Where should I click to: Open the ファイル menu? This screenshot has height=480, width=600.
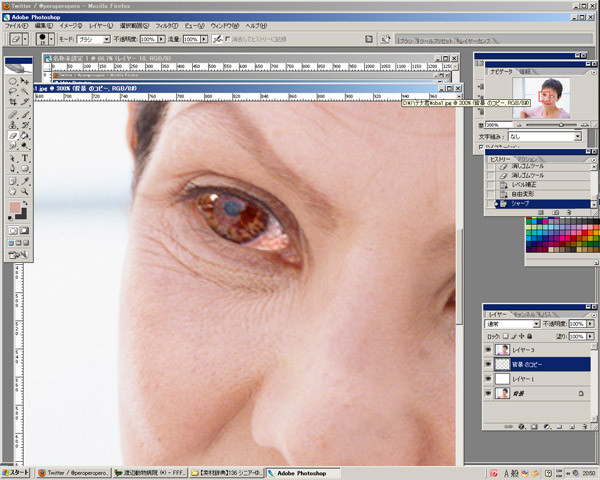(16, 26)
